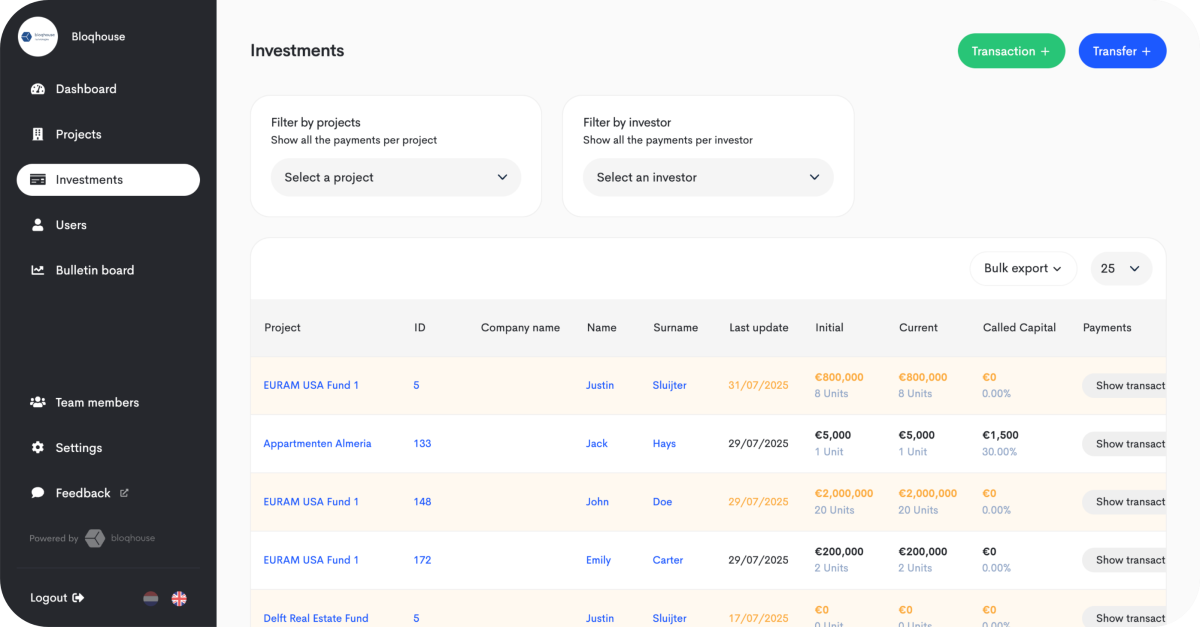Expand the Bulk export dropdown

1022,268
